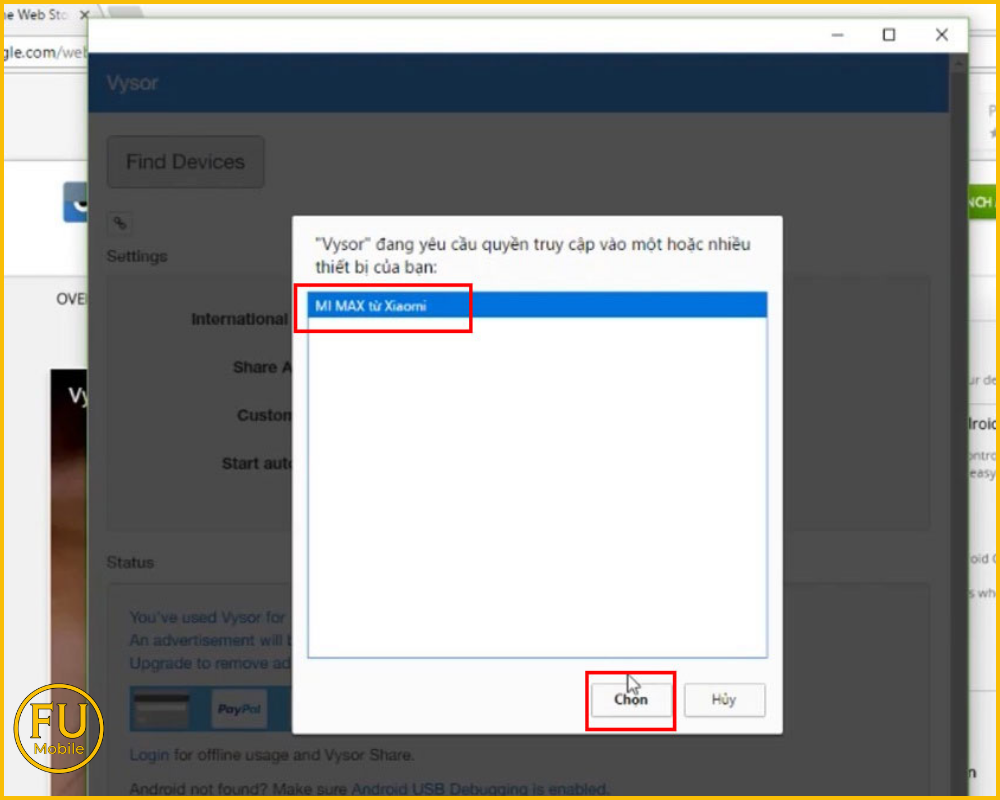Close the Chrome Web Store tab

coord(83,16)
